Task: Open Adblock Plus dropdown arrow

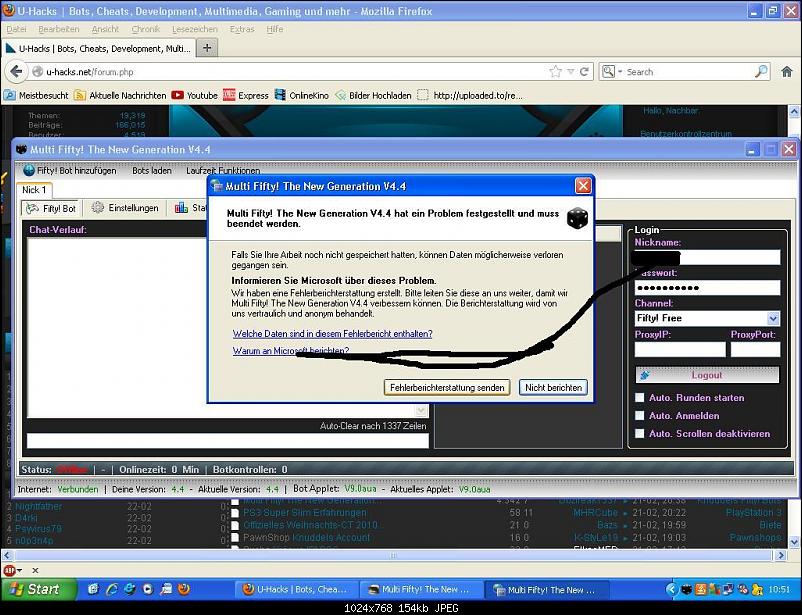Action: (x=19, y=570)
